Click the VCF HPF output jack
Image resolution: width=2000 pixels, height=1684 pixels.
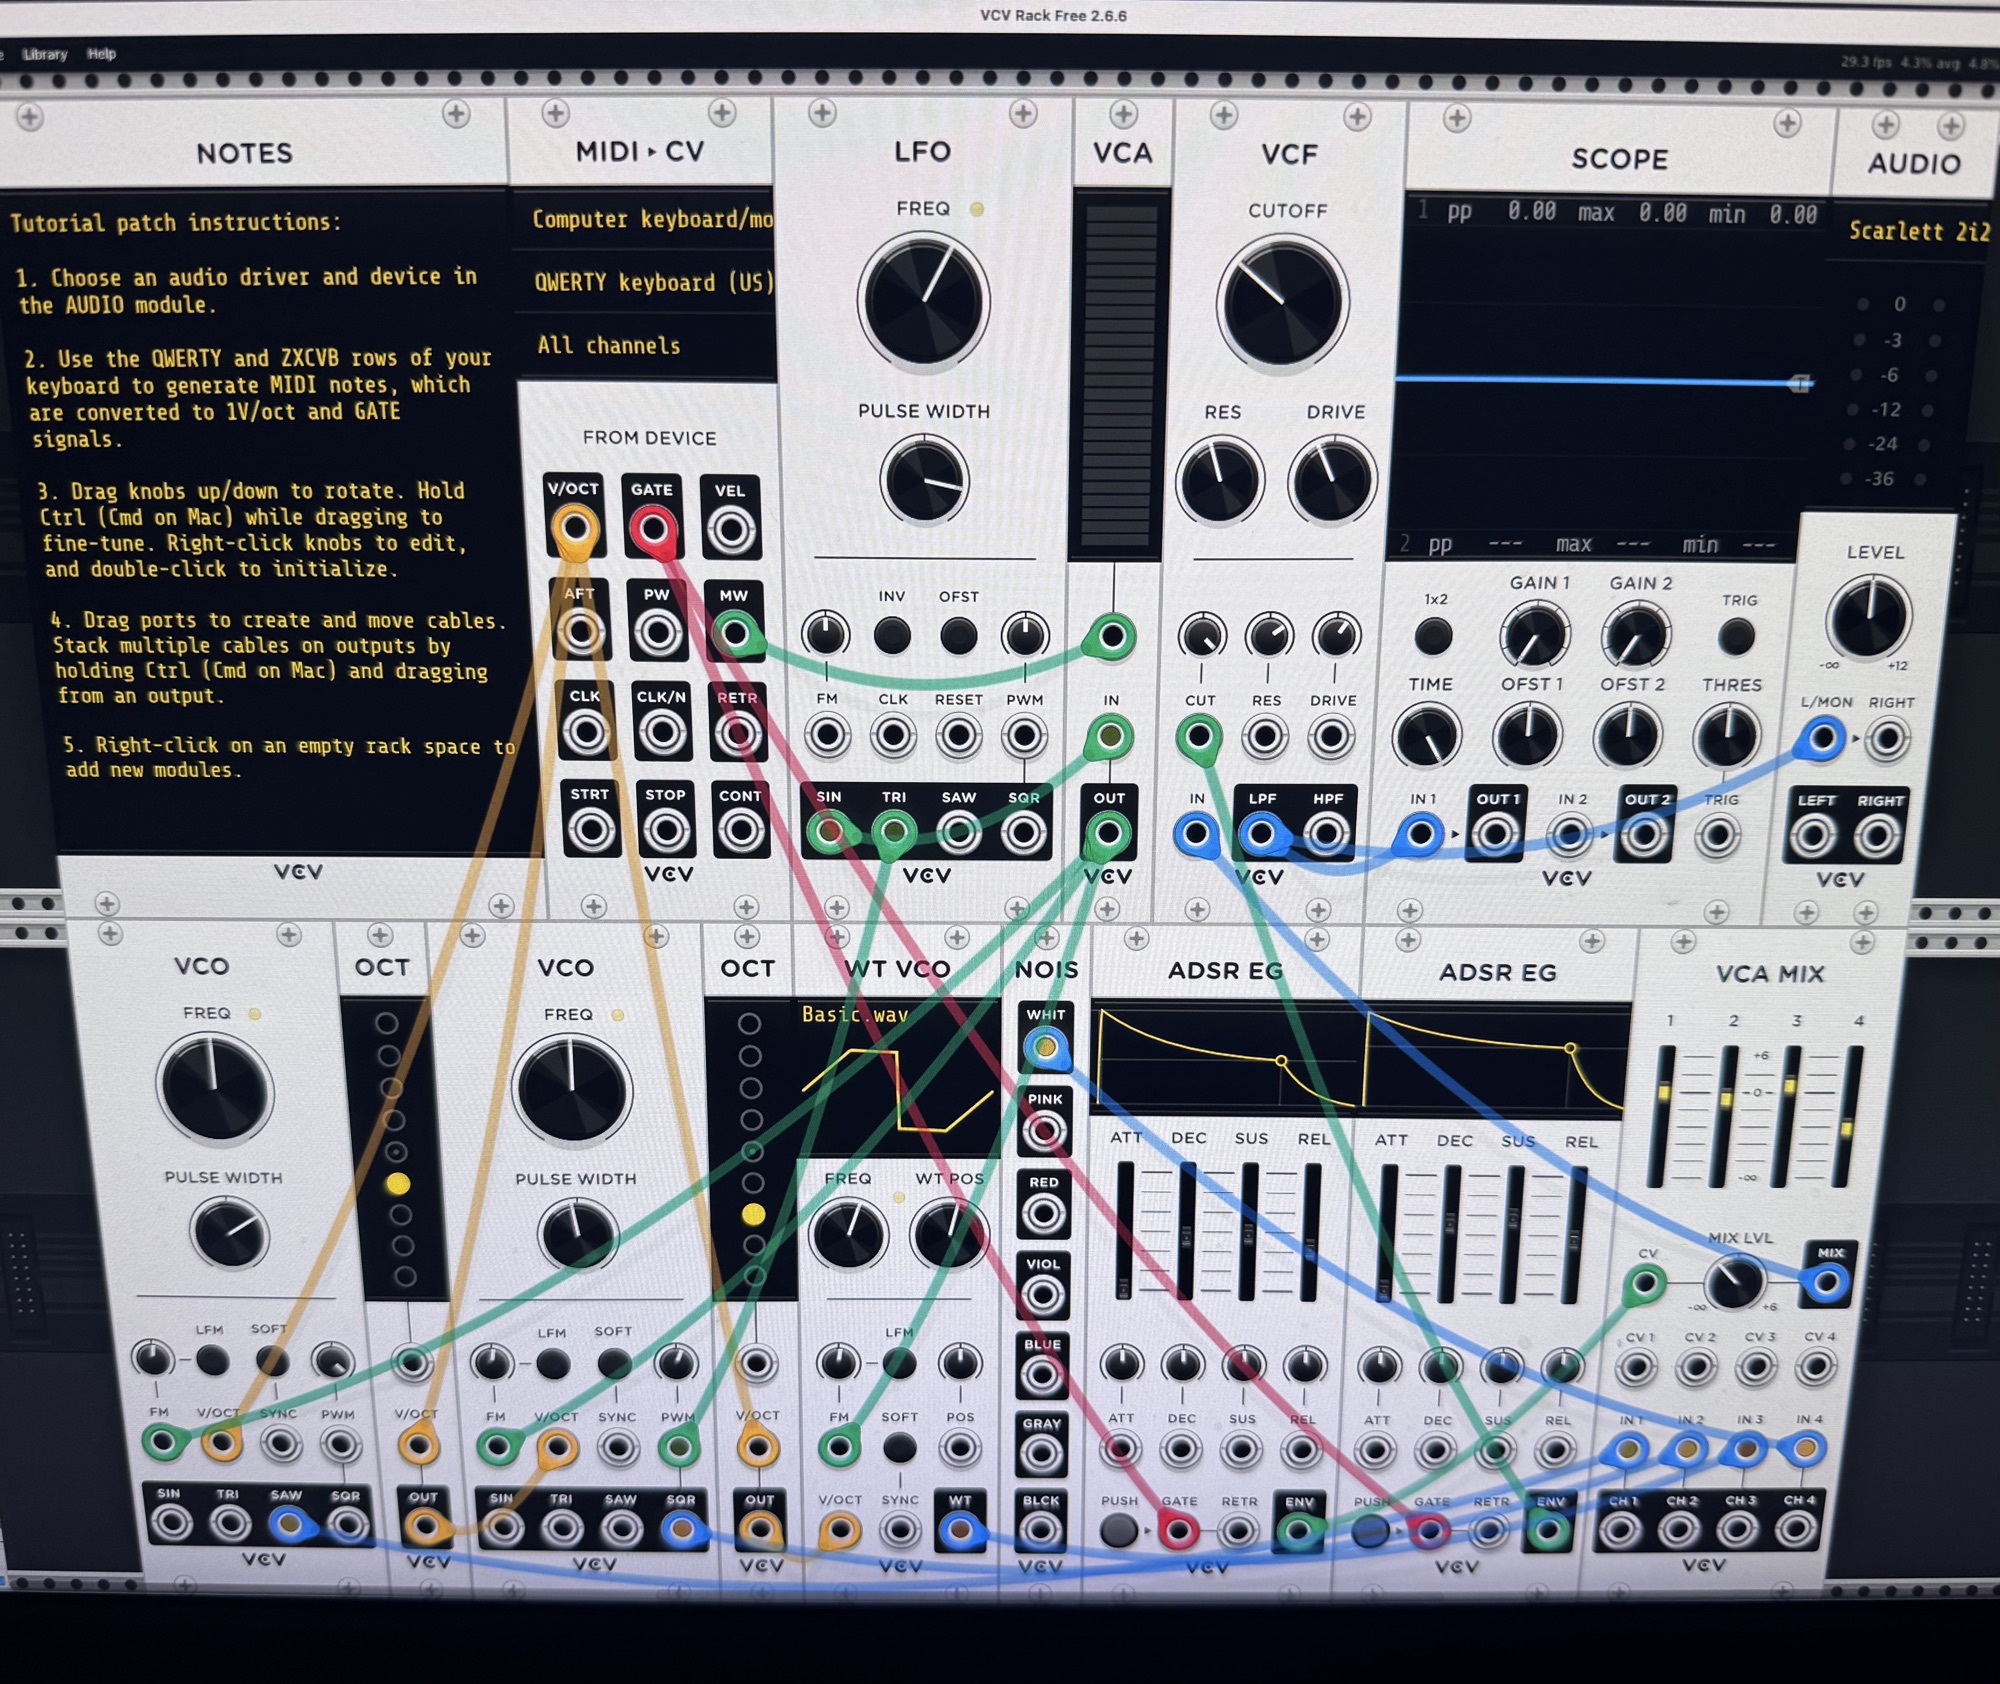[x=1326, y=834]
